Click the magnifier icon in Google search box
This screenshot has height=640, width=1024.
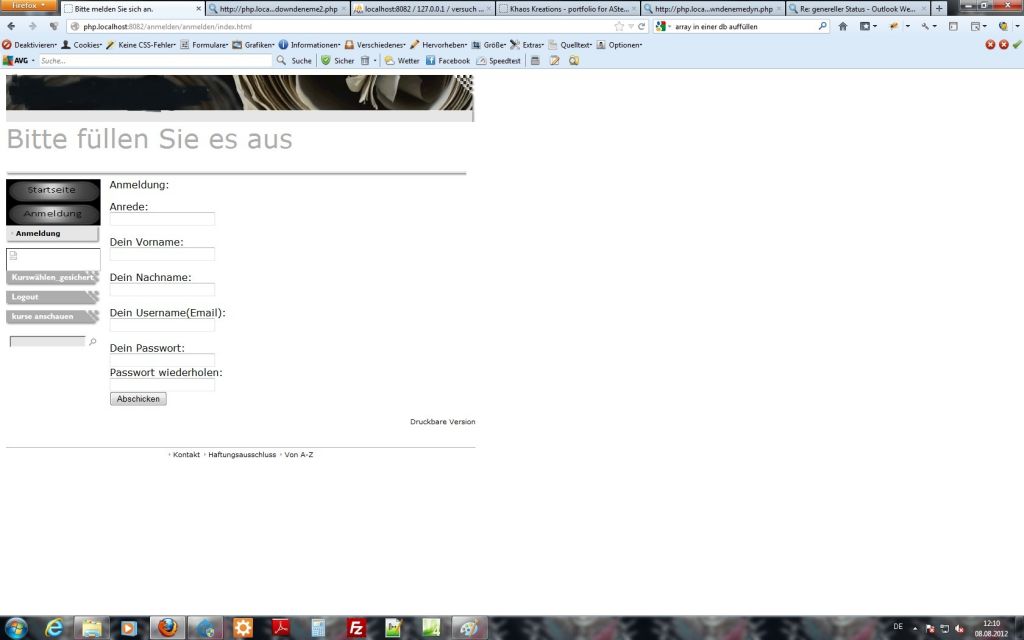point(823,26)
